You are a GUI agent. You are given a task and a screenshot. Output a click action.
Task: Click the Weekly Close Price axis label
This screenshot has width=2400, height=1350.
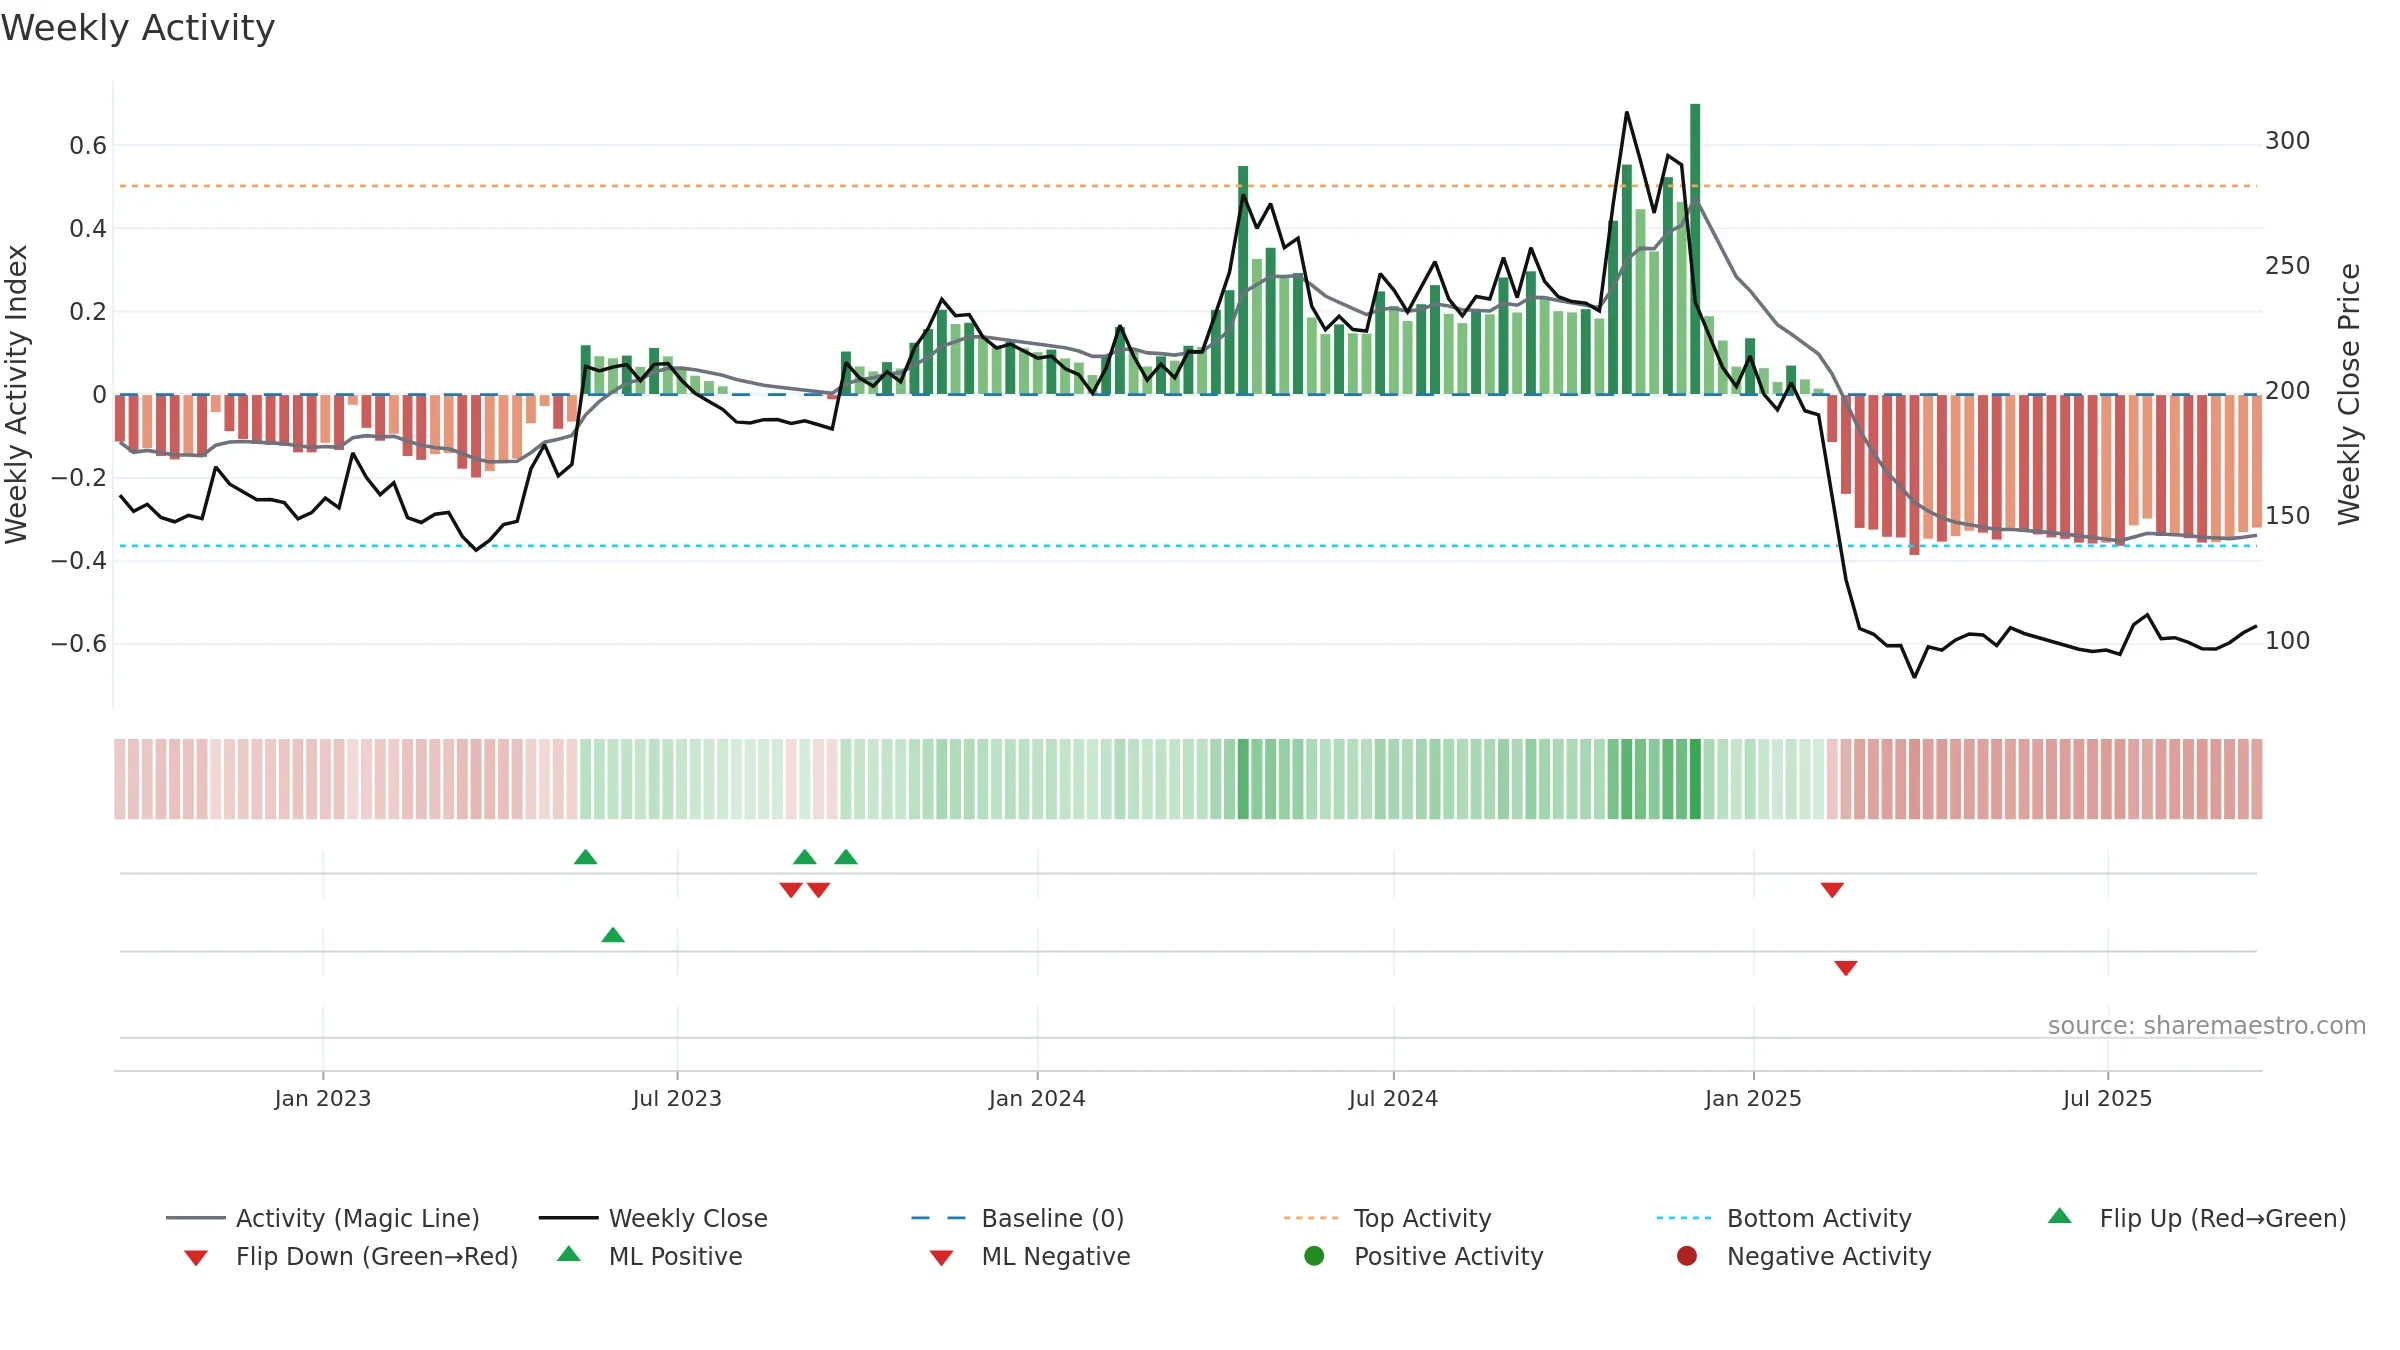click(2349, 394)
